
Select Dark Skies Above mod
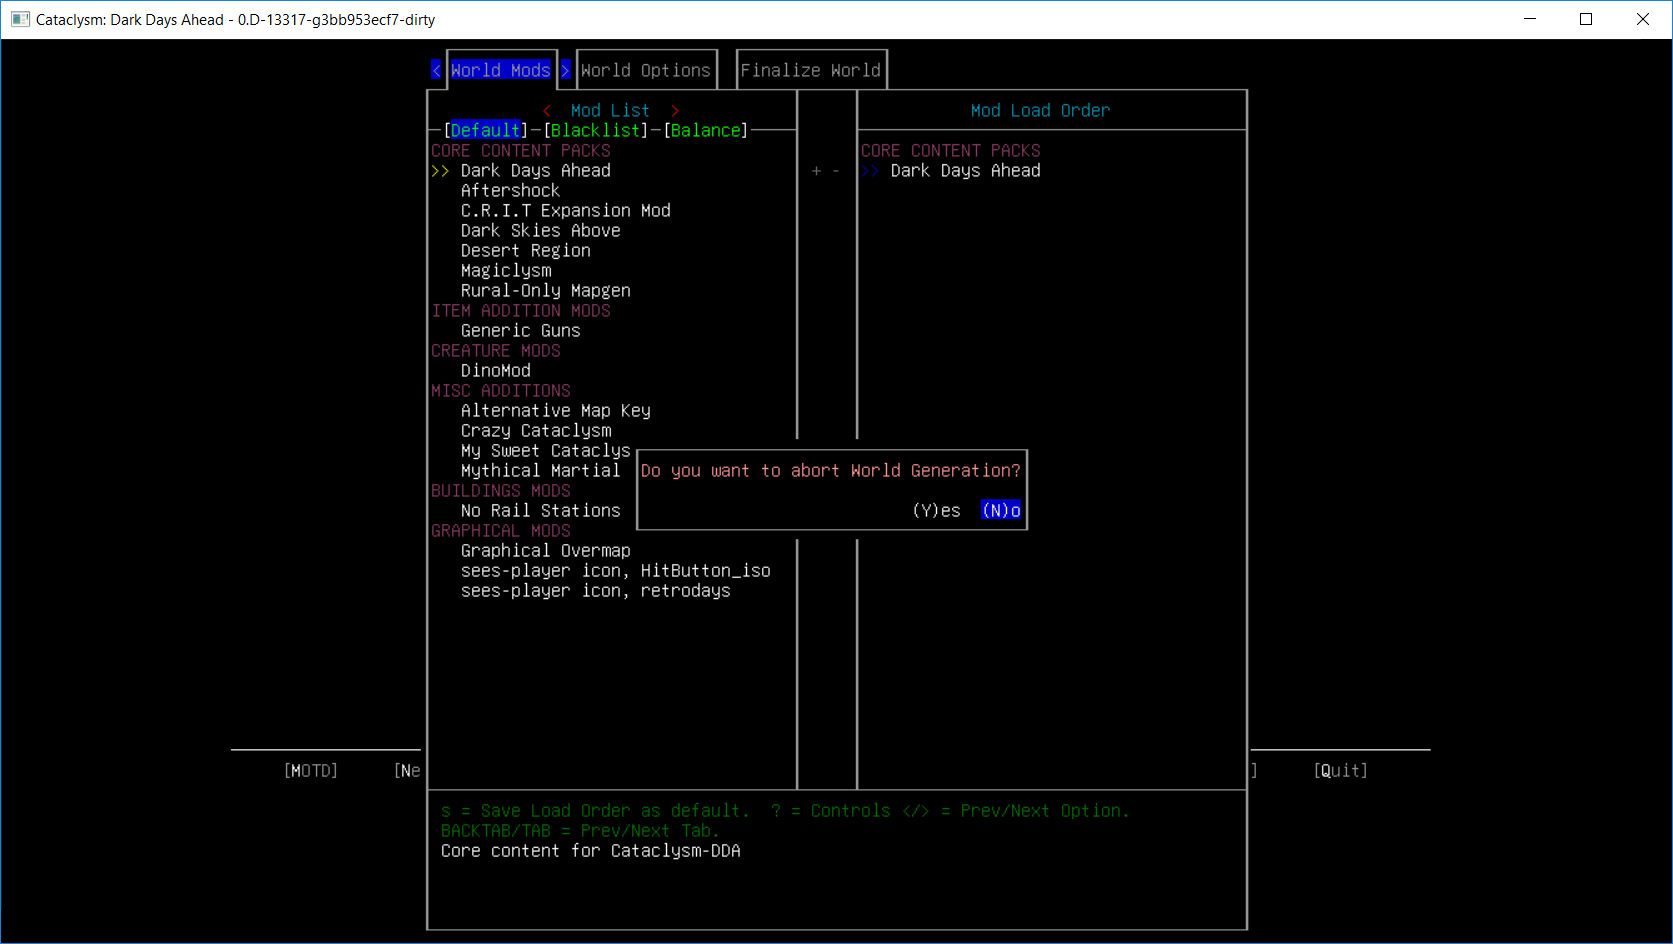[x=540, y=231]
